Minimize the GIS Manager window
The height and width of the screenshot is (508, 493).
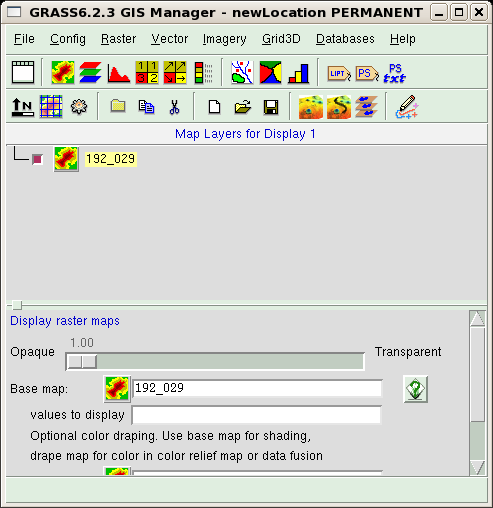click(x=439, y=13)
